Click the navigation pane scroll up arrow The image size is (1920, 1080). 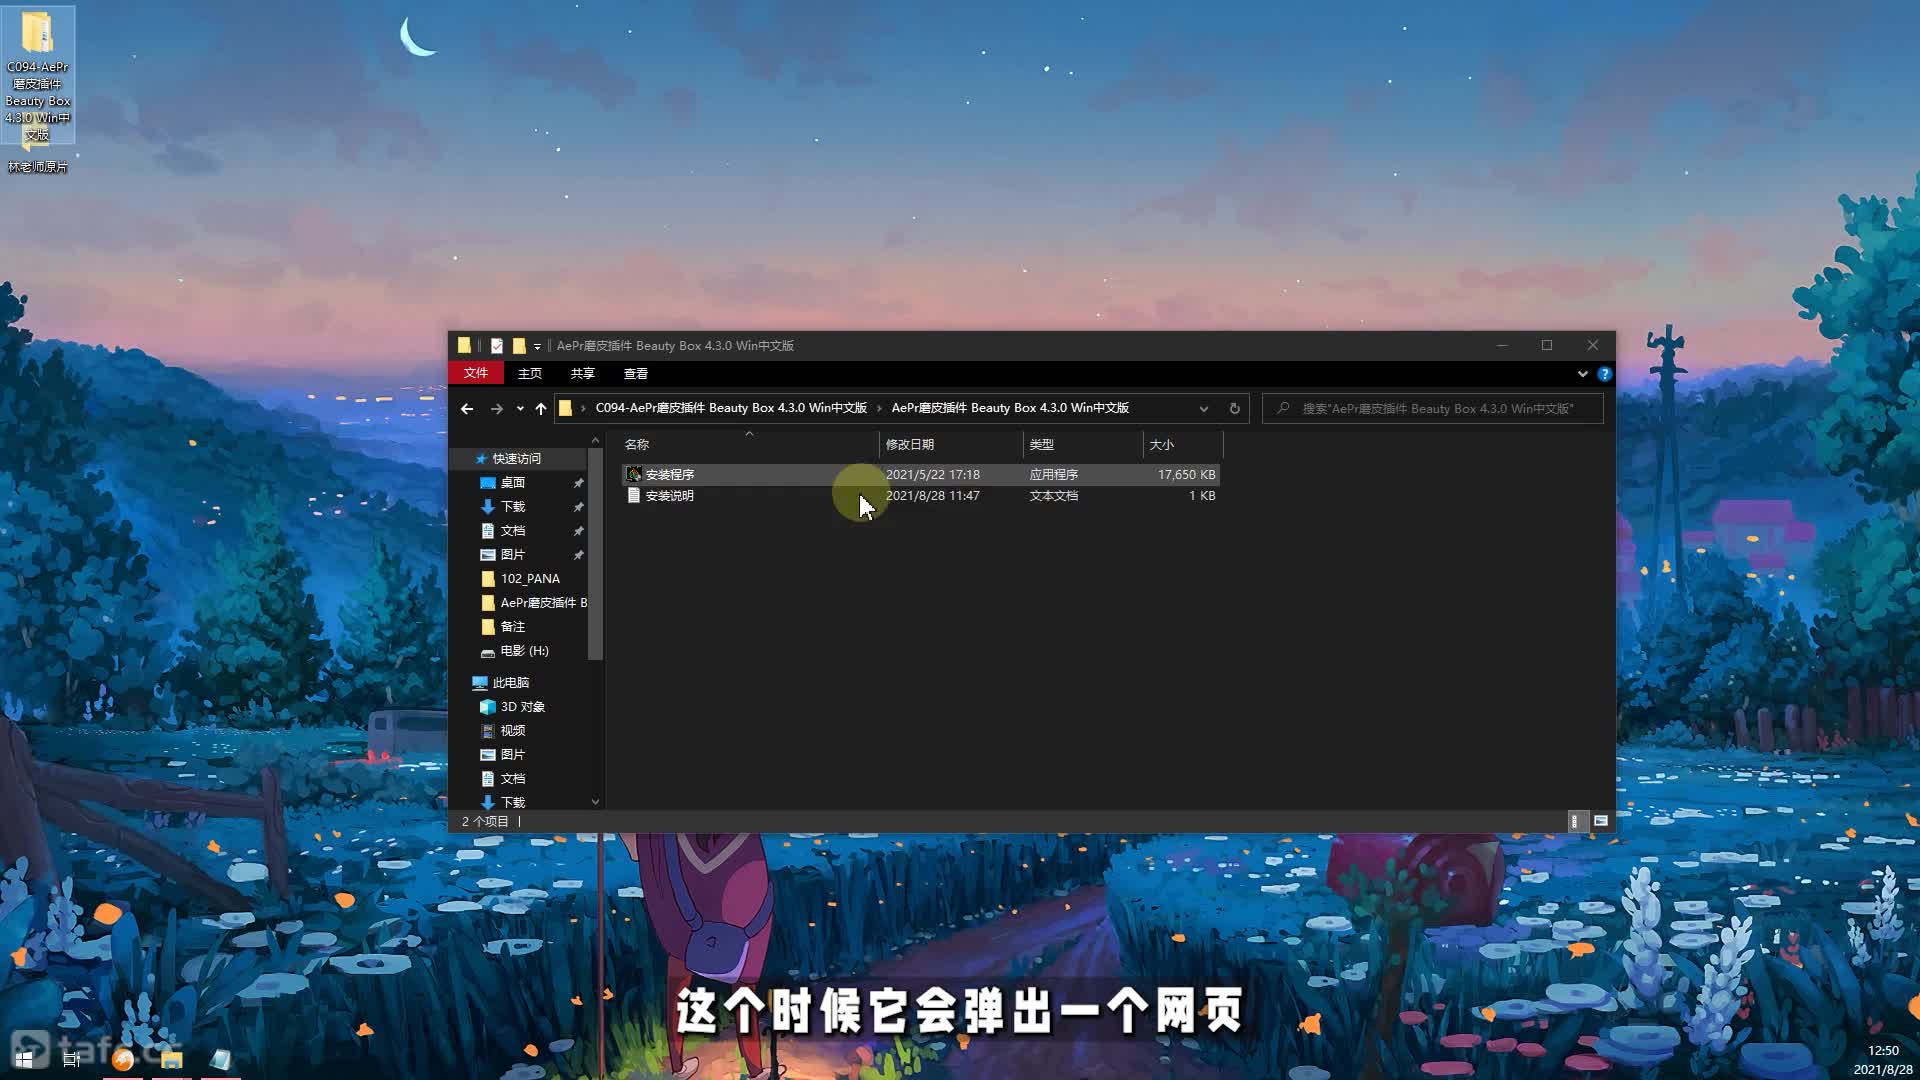point(596,441)
